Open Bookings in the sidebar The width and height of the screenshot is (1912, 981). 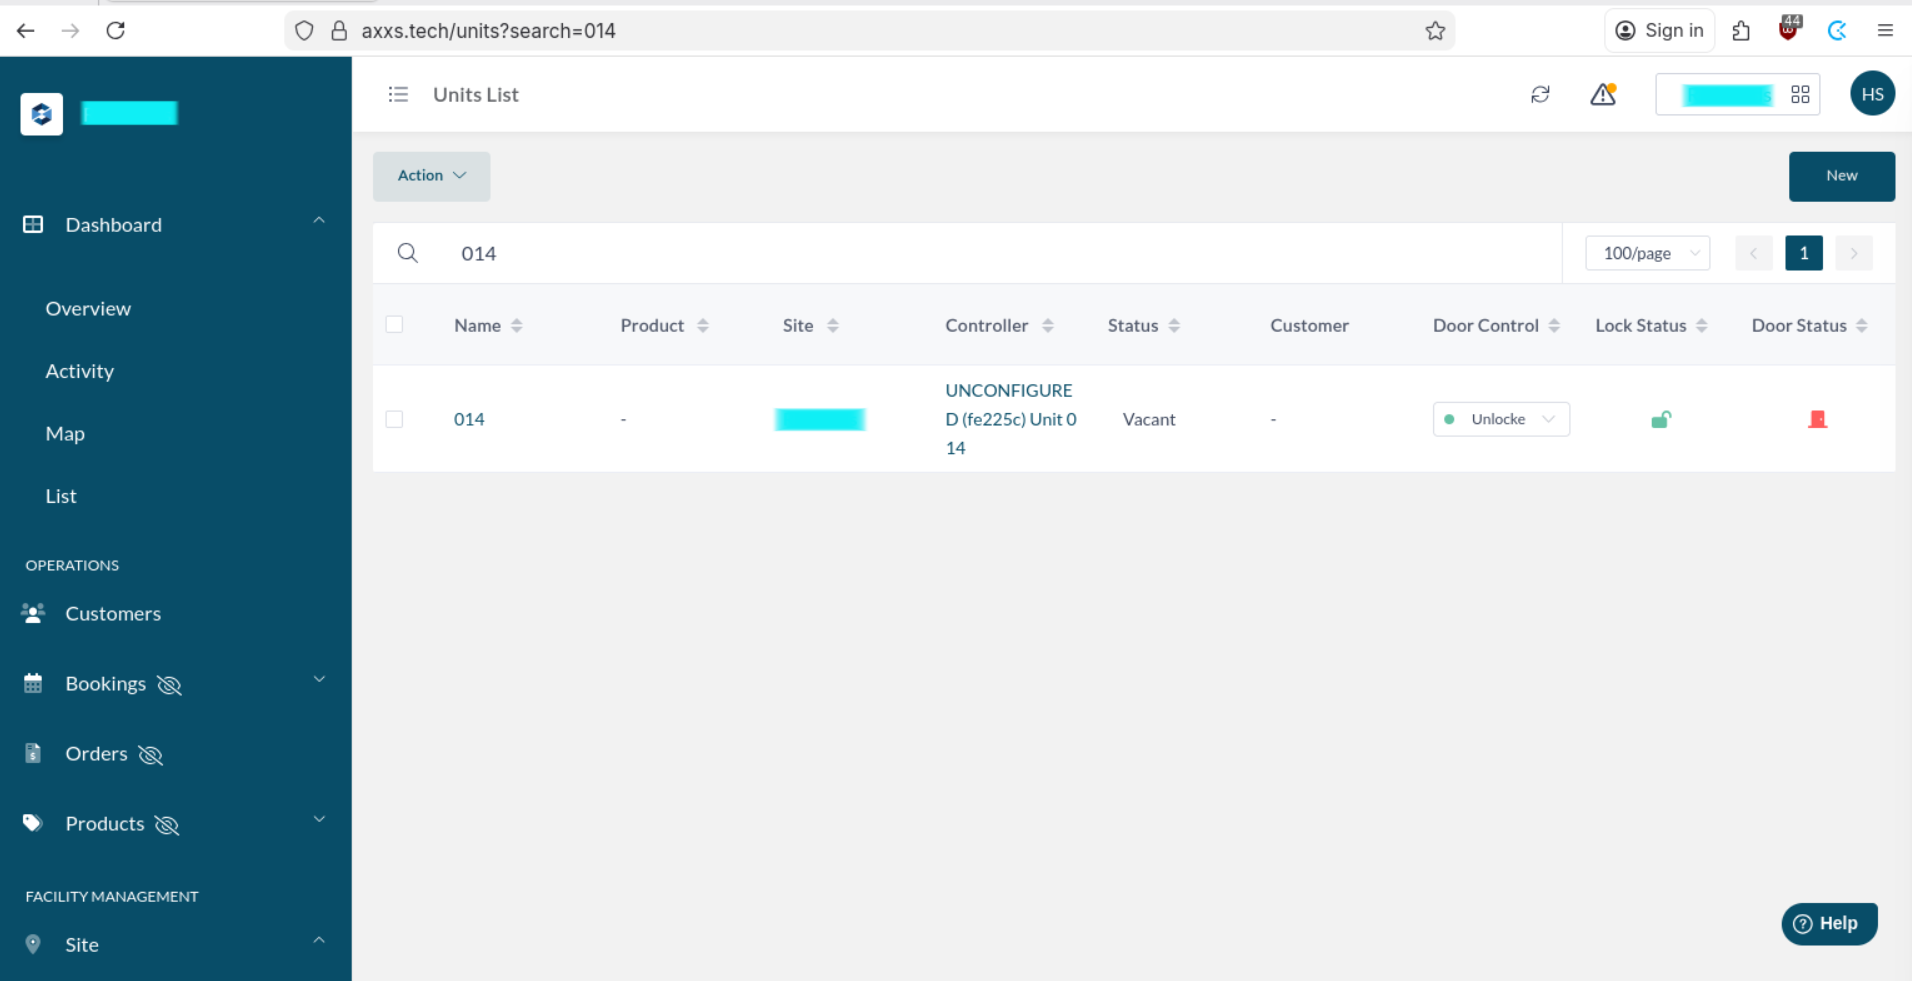point(105,684)
